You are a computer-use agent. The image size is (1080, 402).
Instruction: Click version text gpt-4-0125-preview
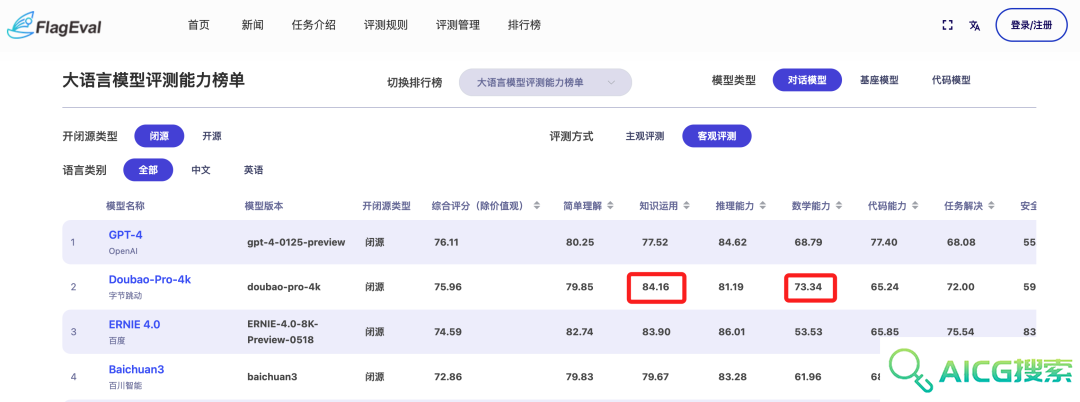pyautogui.click(x=296, y=242)
